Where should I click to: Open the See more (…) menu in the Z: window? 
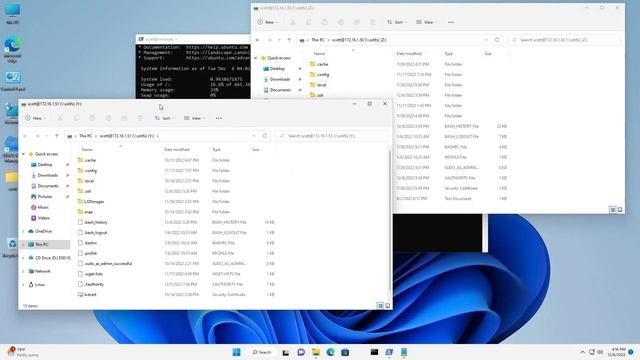click(451, 22)
